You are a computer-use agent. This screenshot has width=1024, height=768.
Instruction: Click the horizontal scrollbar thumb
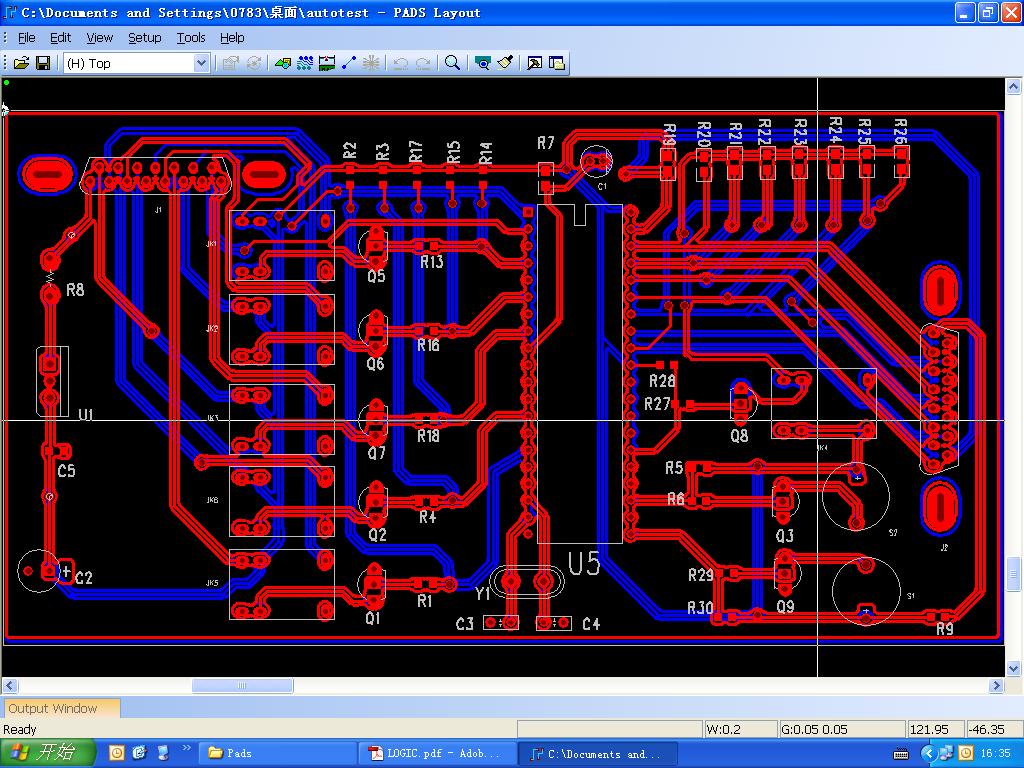point(242,686)
